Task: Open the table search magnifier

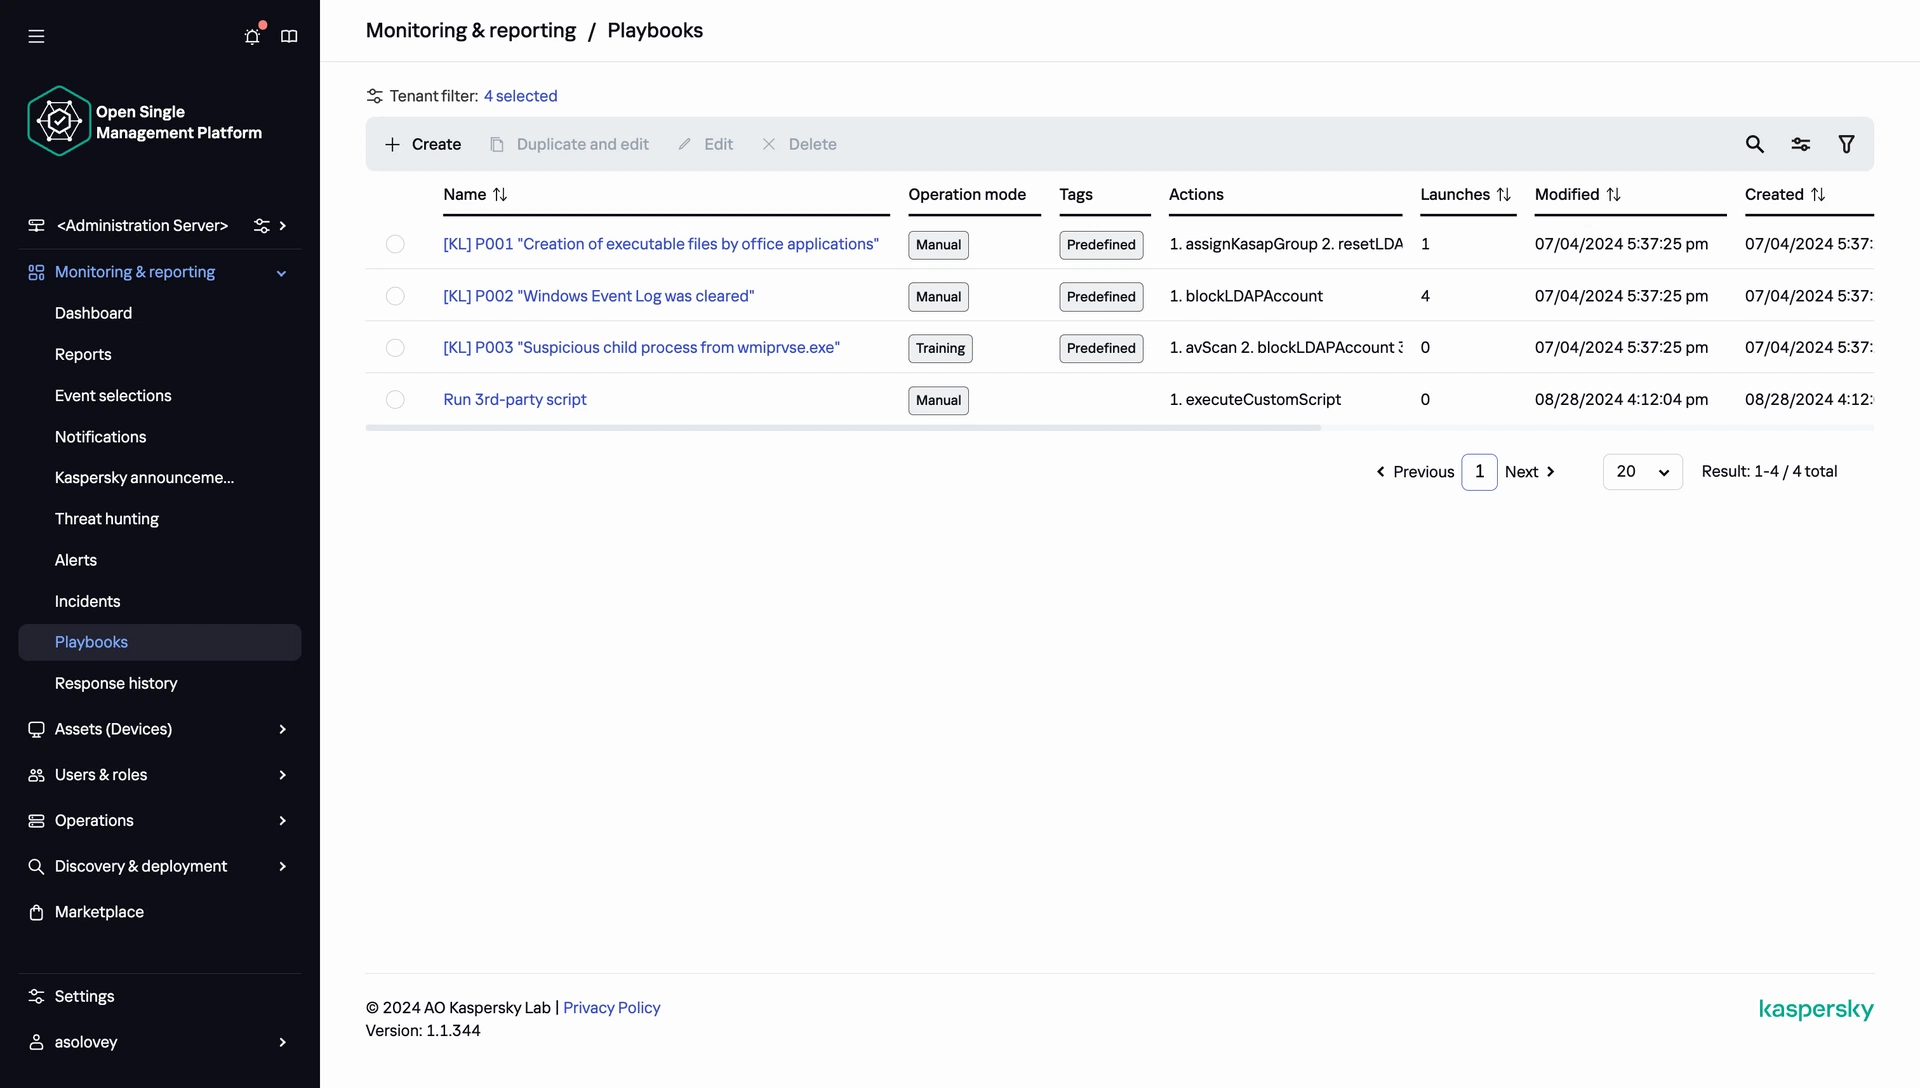Action: click(1754, 144)
